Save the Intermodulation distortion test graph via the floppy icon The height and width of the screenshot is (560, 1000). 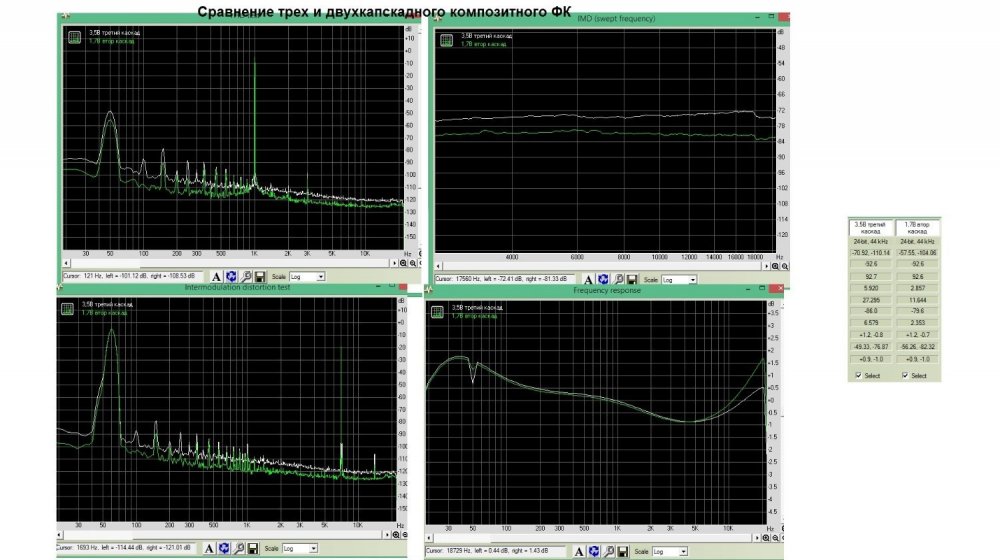[253, 549]
